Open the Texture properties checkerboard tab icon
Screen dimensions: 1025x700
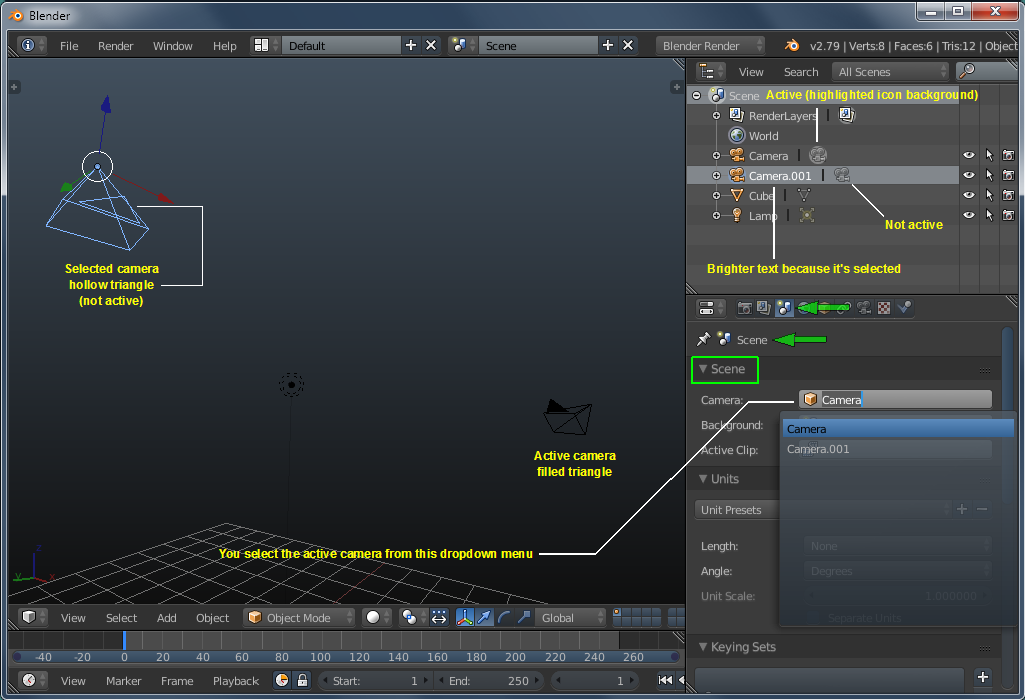click(884, 308)
